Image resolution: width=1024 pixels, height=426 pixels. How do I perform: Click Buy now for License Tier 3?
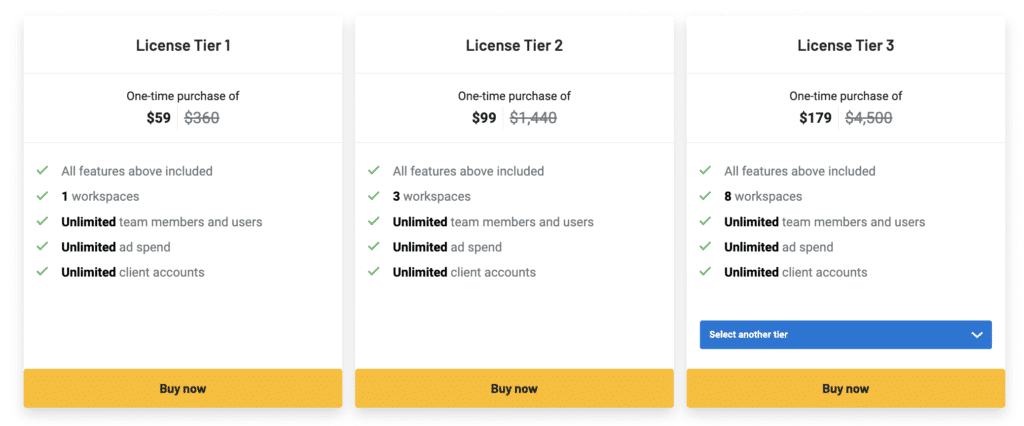[x=846, y=388]
